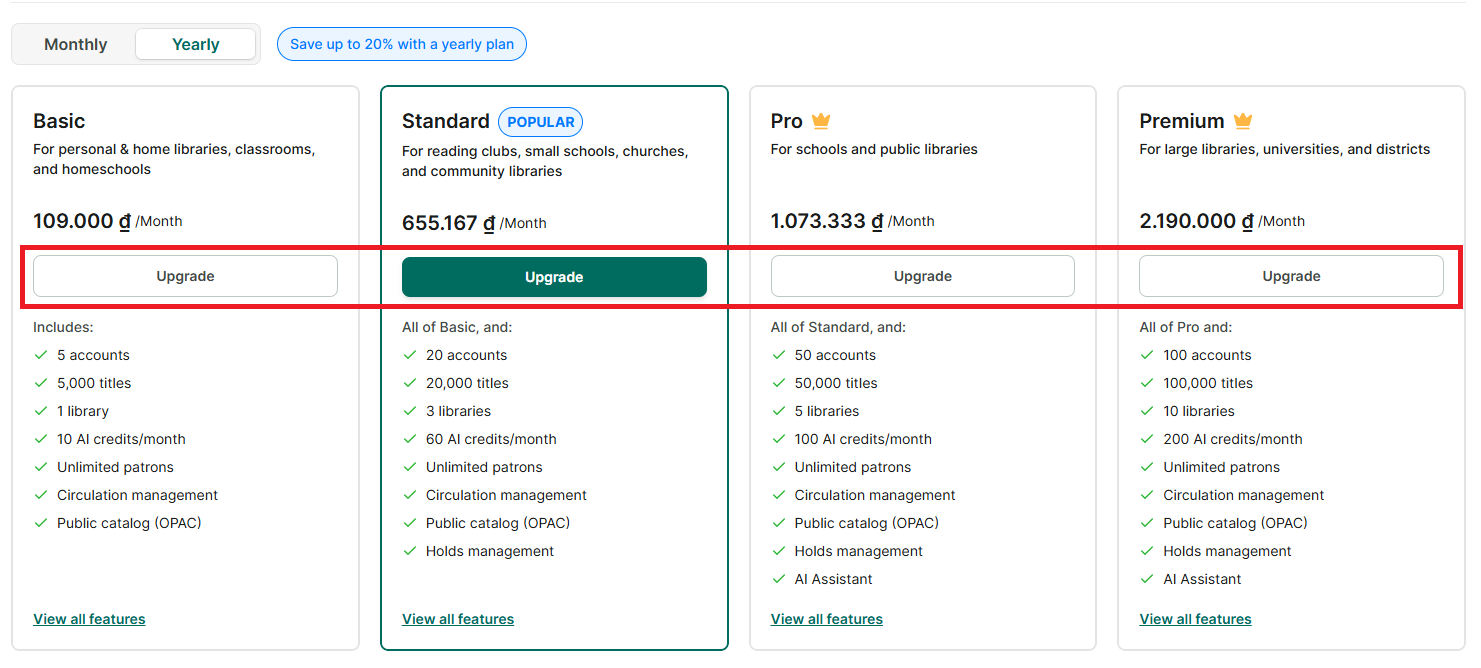View all features of the Premium plan
Image resolution: width=1481 pixels, height=668 pixels.
tap(1195, 619)
